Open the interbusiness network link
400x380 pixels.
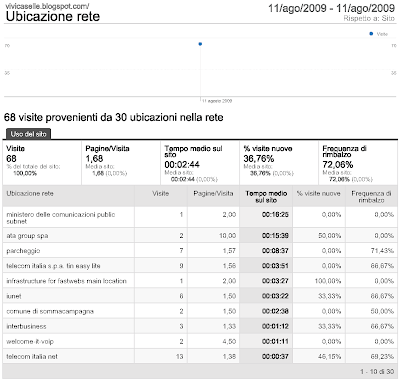tap(26, 326)
